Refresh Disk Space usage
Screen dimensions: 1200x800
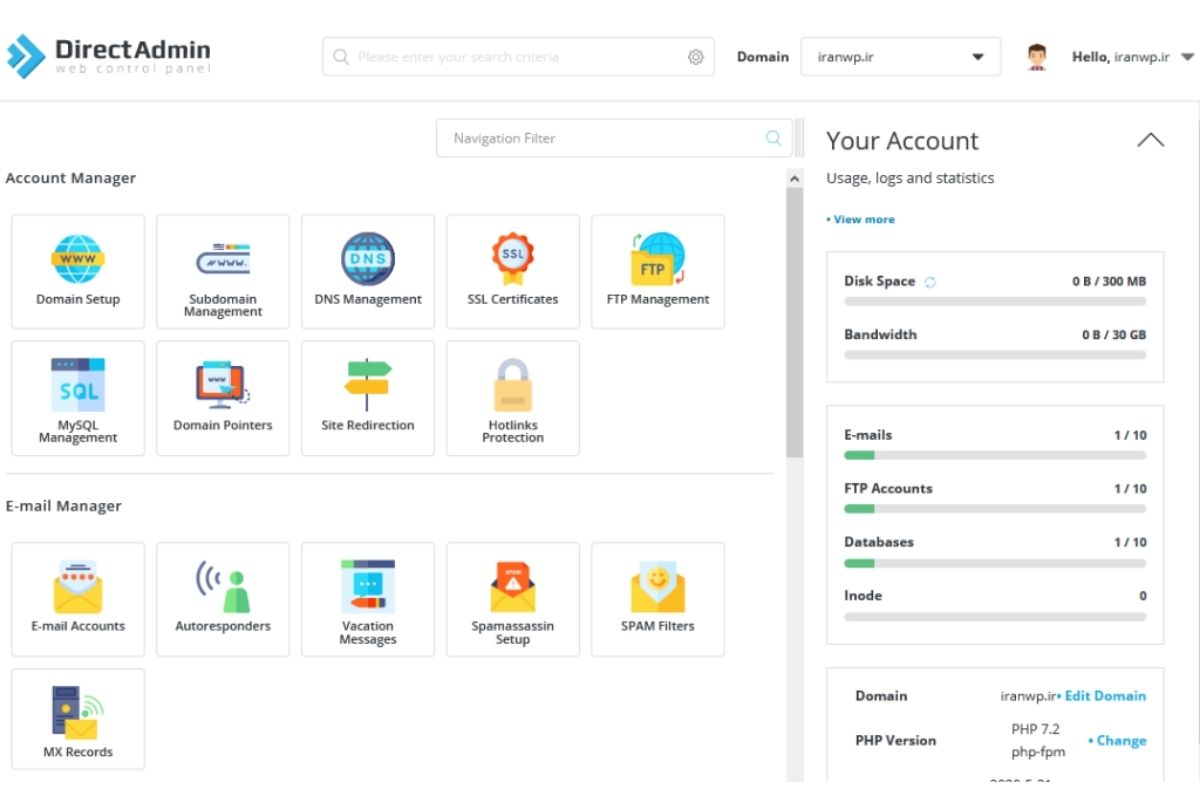point(930,282)
